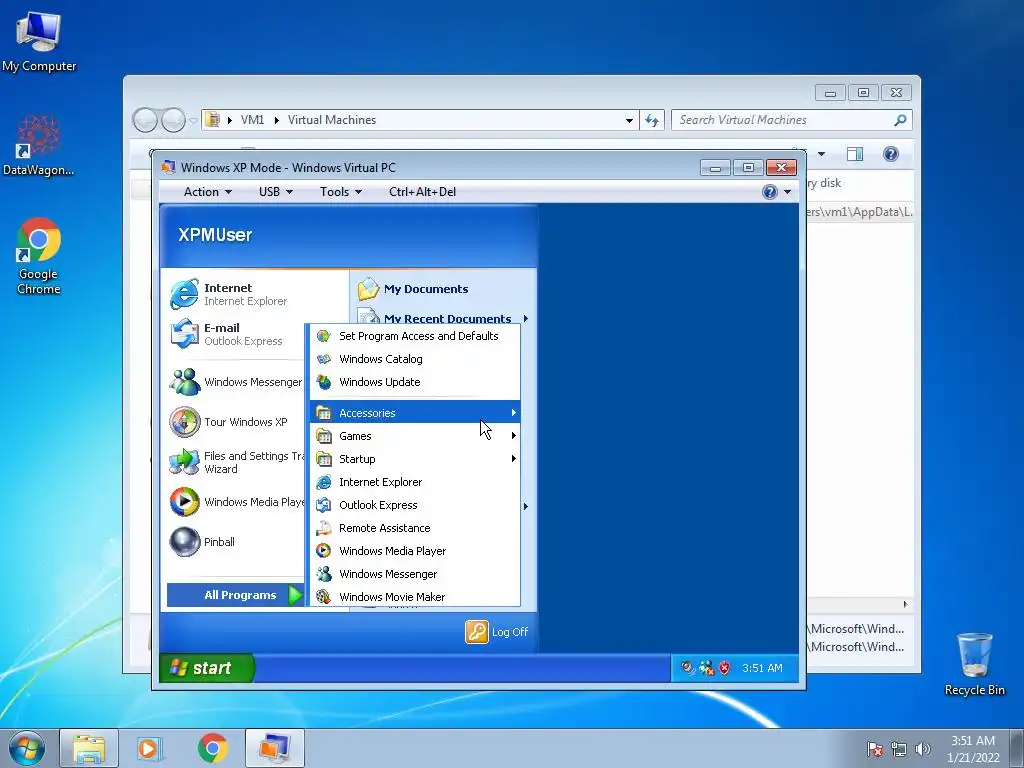Open view options dropdown arrow in Explorer
The image size is (1024, 768).
(822, 154)
